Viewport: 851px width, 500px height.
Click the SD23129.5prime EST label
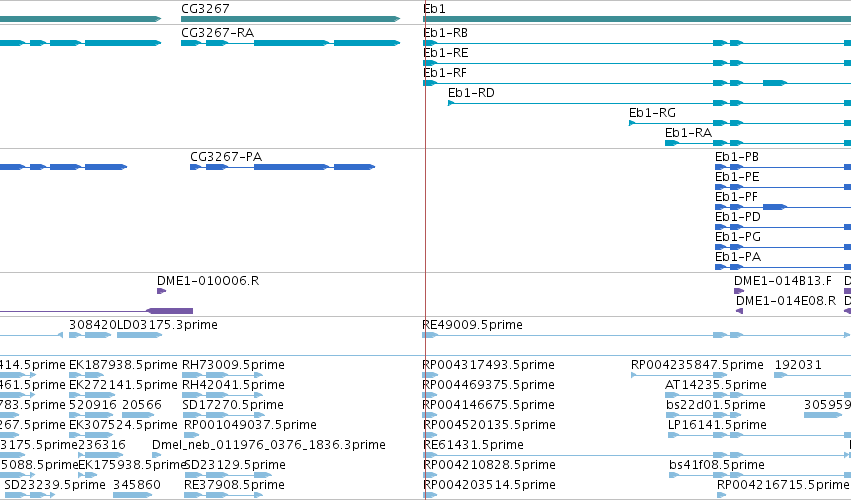pos(235,465)
